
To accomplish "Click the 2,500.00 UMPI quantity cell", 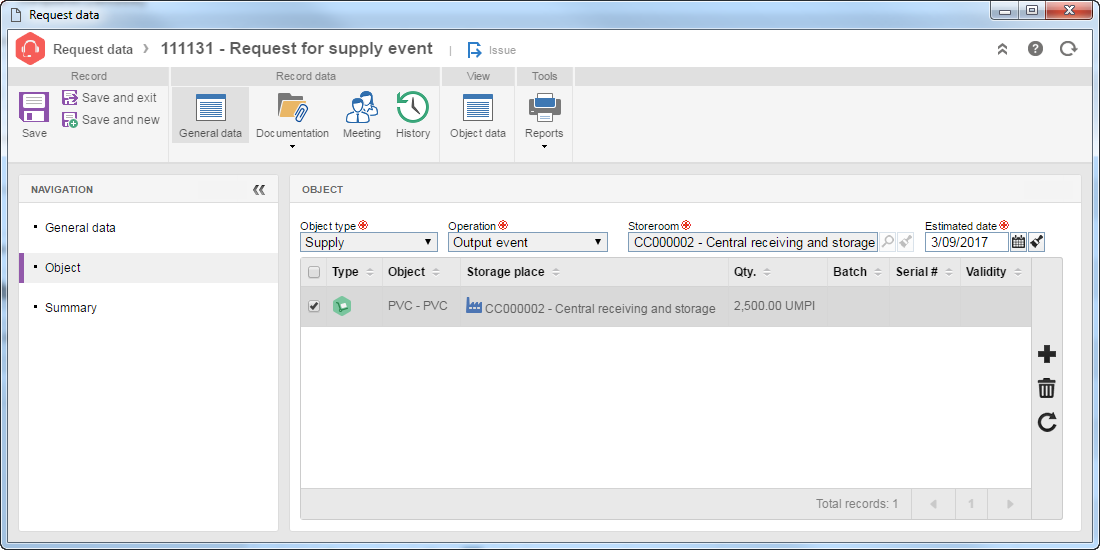I will click(x=774, y=307).
